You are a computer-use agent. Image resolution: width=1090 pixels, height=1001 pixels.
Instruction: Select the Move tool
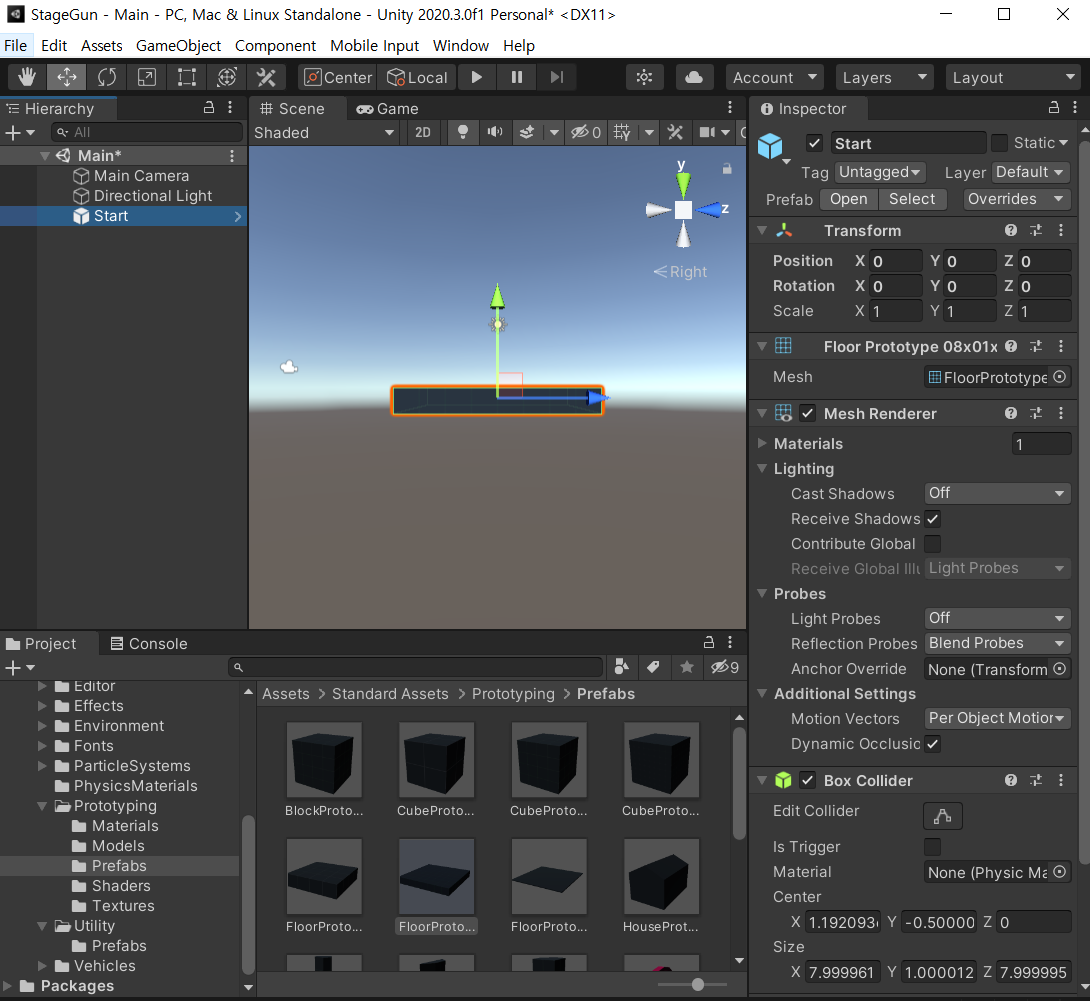click(67, 77)
